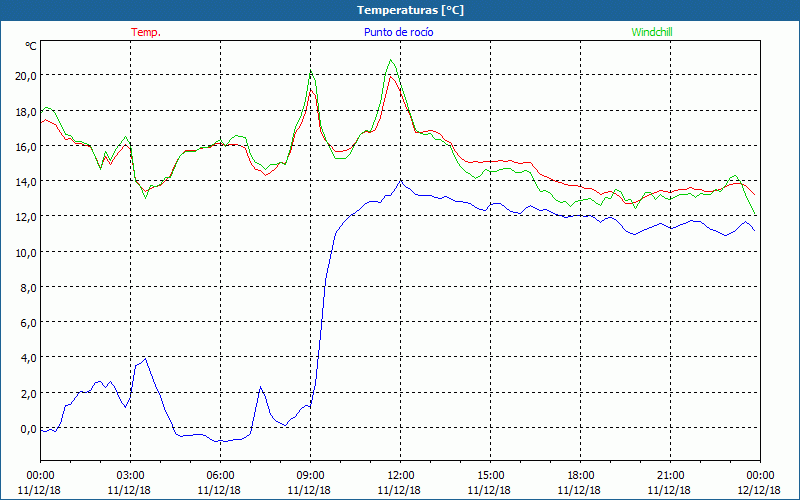
Task: Click the dew point peak near 12:00
Action: (x=401, y=181)
